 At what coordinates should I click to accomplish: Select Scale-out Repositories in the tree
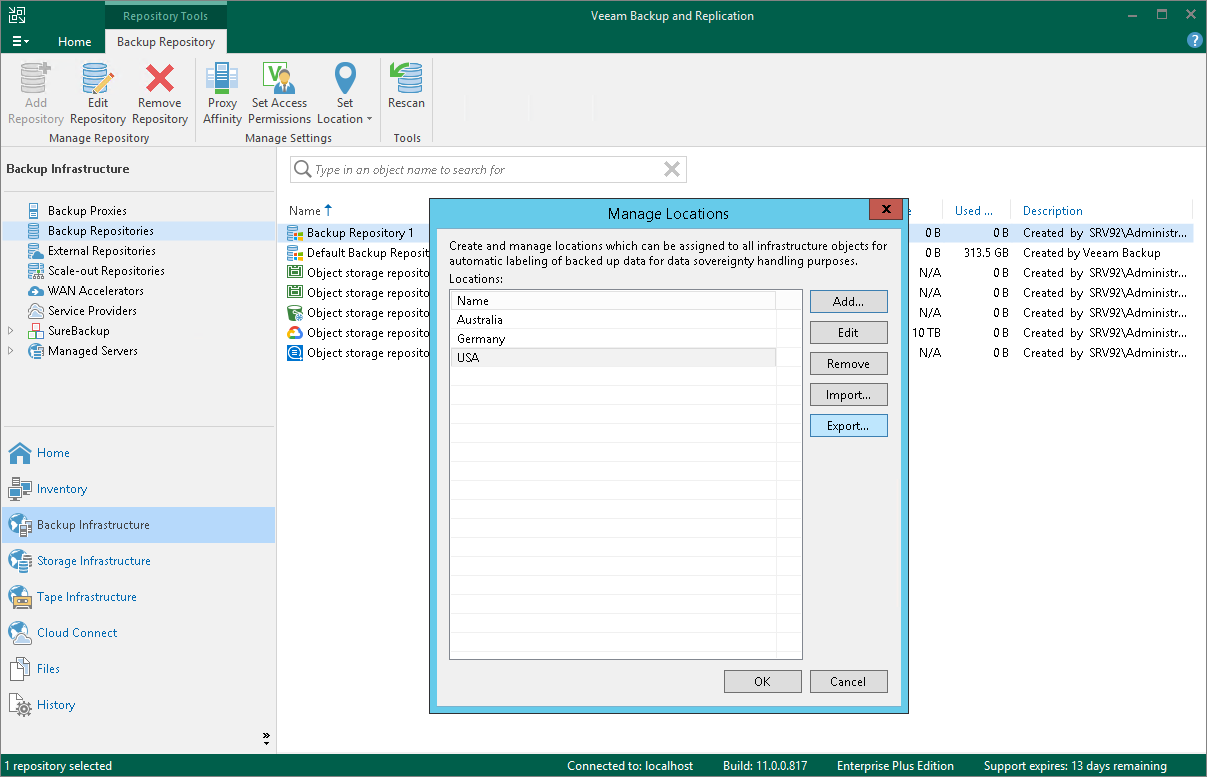pos(106,271)
